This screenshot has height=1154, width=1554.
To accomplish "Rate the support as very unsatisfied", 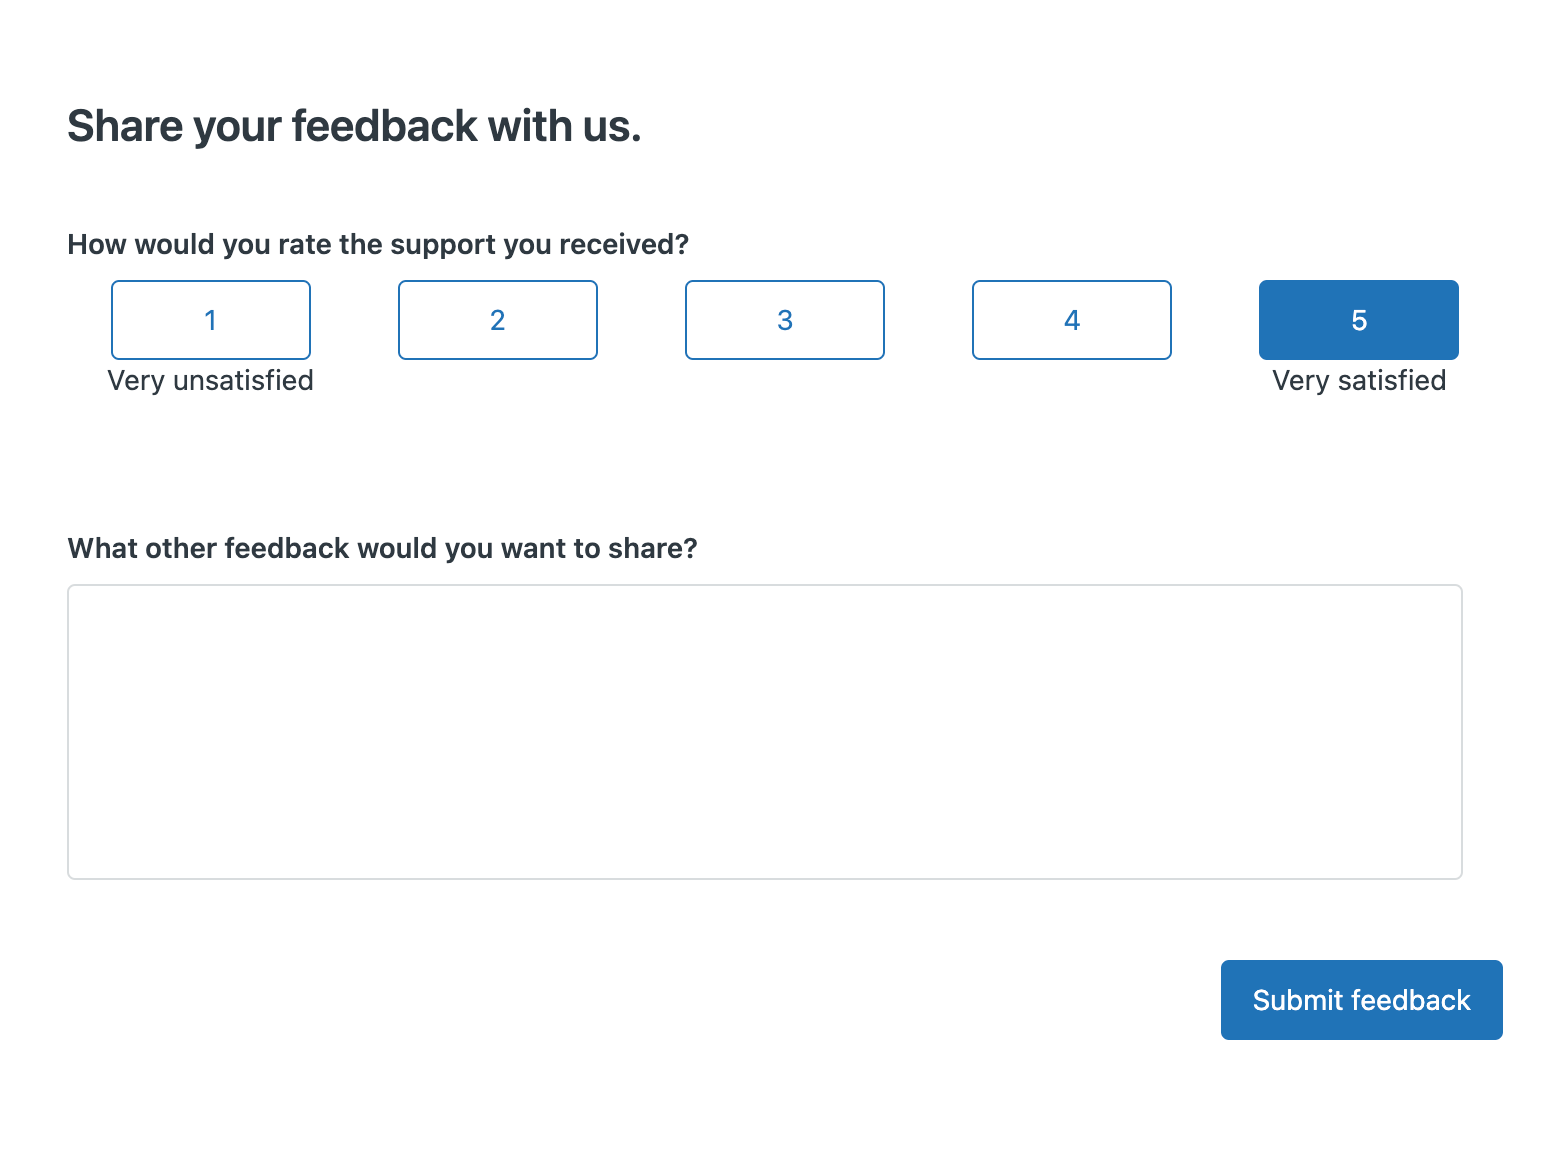I will [211, 320].
